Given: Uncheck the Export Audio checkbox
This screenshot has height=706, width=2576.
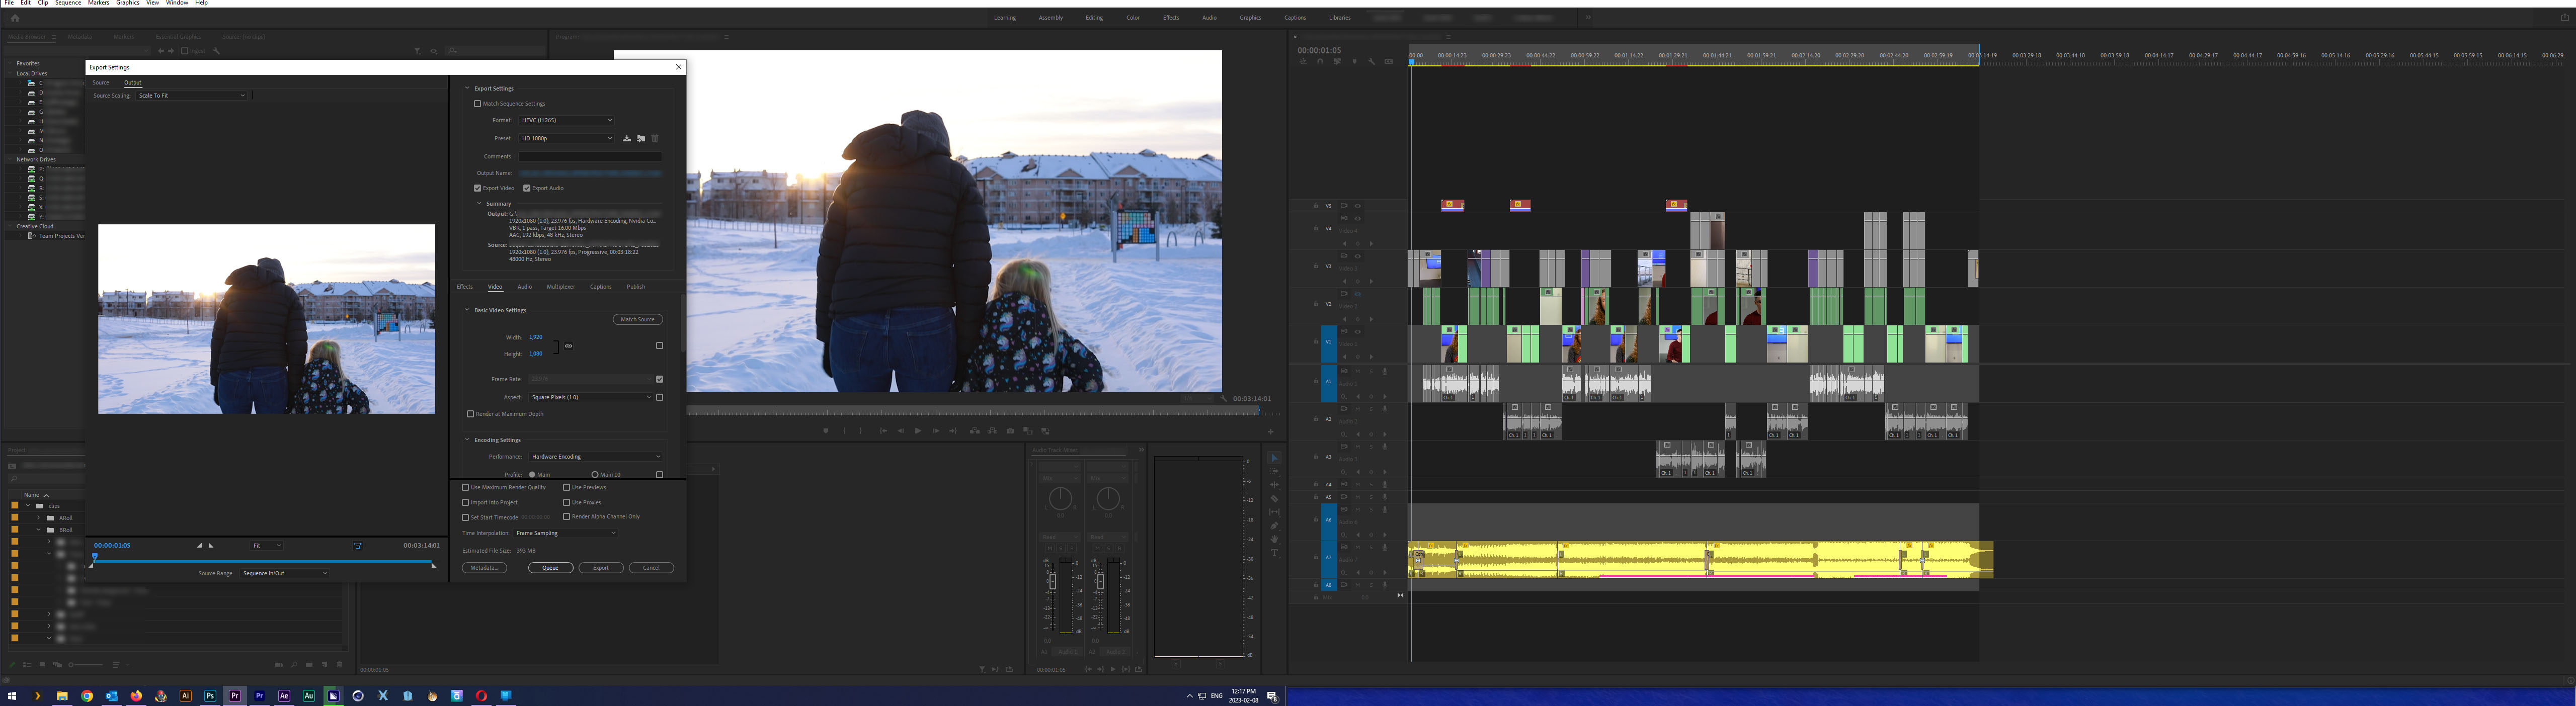Looking at the screenshot, I should 527,188.
